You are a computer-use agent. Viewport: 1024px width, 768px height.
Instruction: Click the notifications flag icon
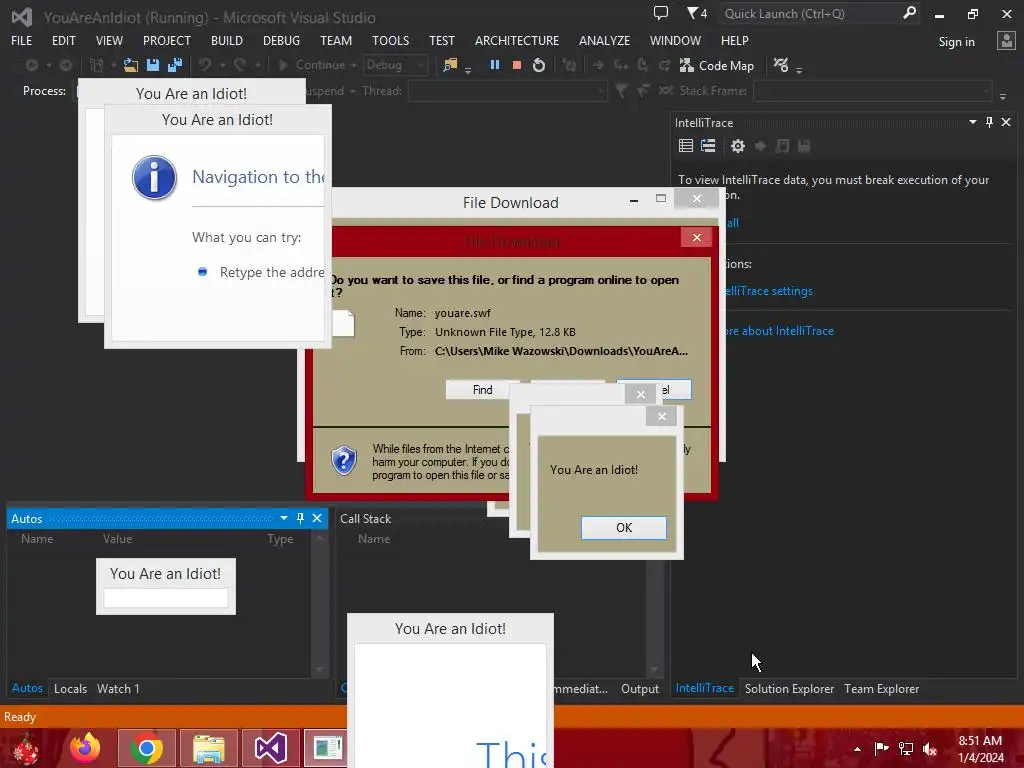697,13
